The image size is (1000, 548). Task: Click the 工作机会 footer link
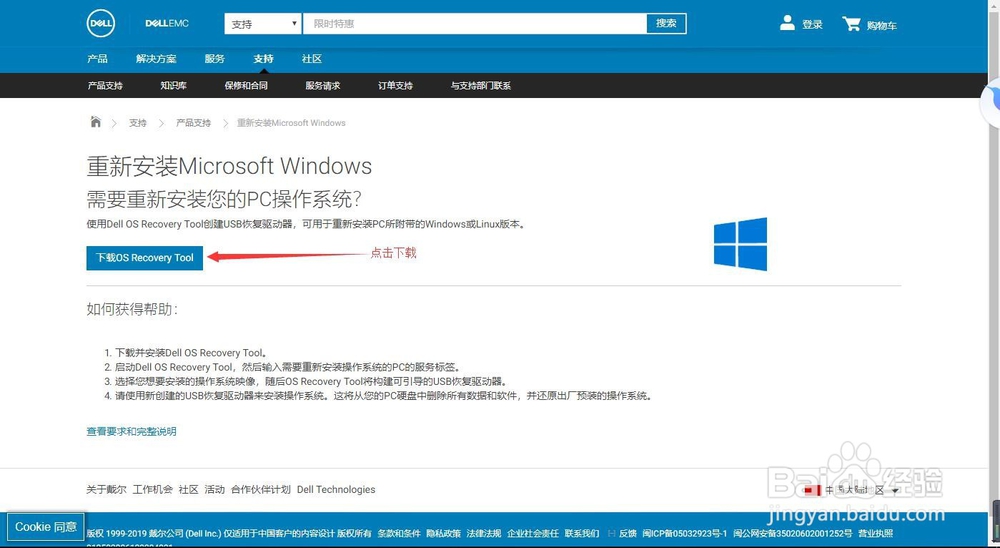[152, 489]
